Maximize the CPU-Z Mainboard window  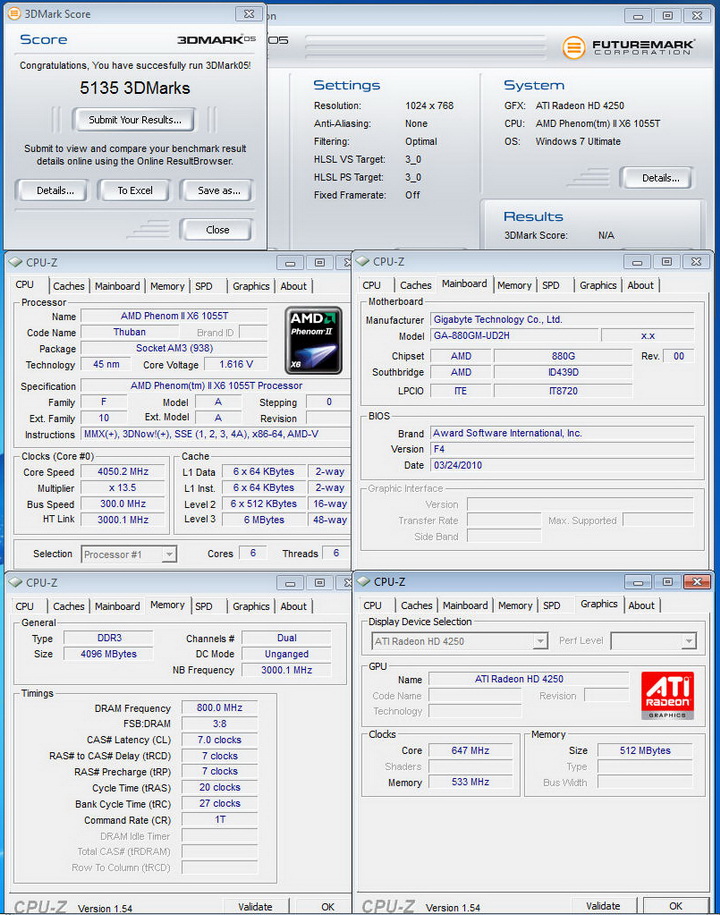pyautogui.click(x=667, y=262)
